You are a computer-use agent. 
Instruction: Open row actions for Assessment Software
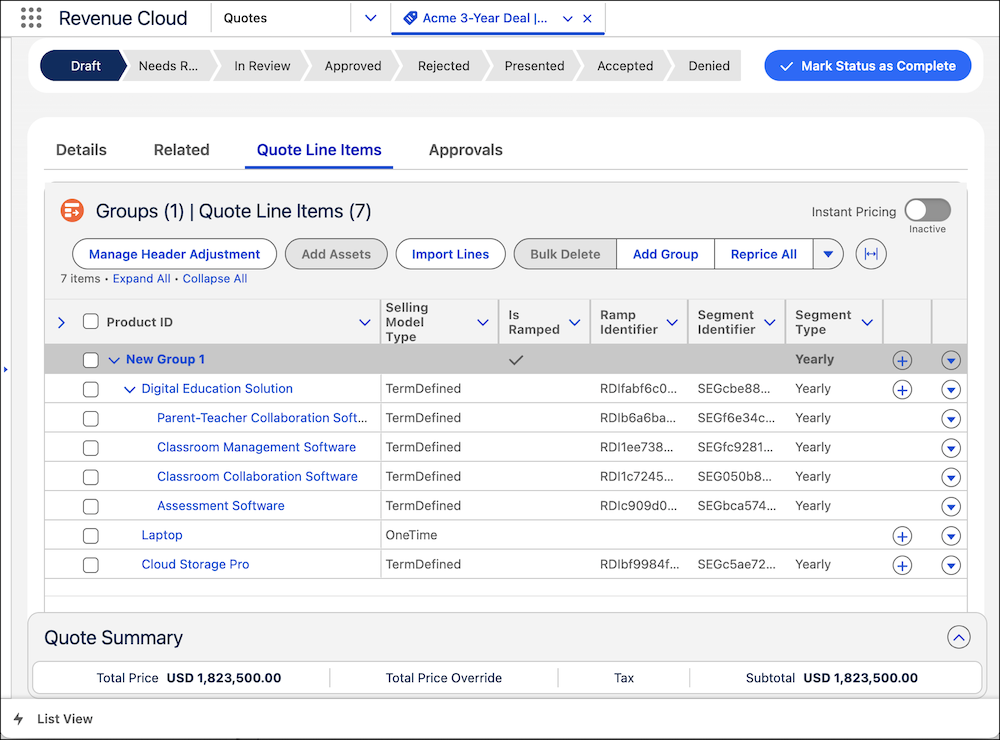[x=951, y=507]
